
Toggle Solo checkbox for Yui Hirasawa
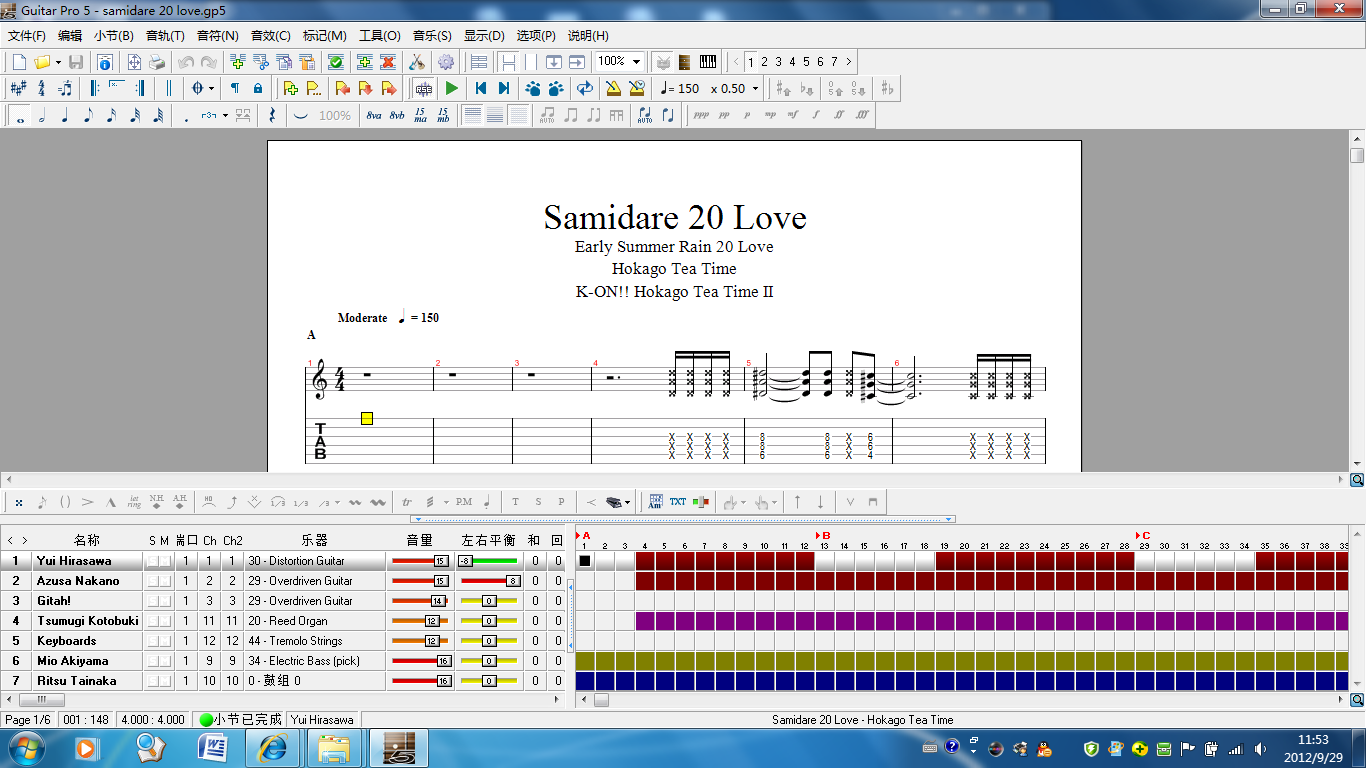pyautogui.click(x=153, y=561)
